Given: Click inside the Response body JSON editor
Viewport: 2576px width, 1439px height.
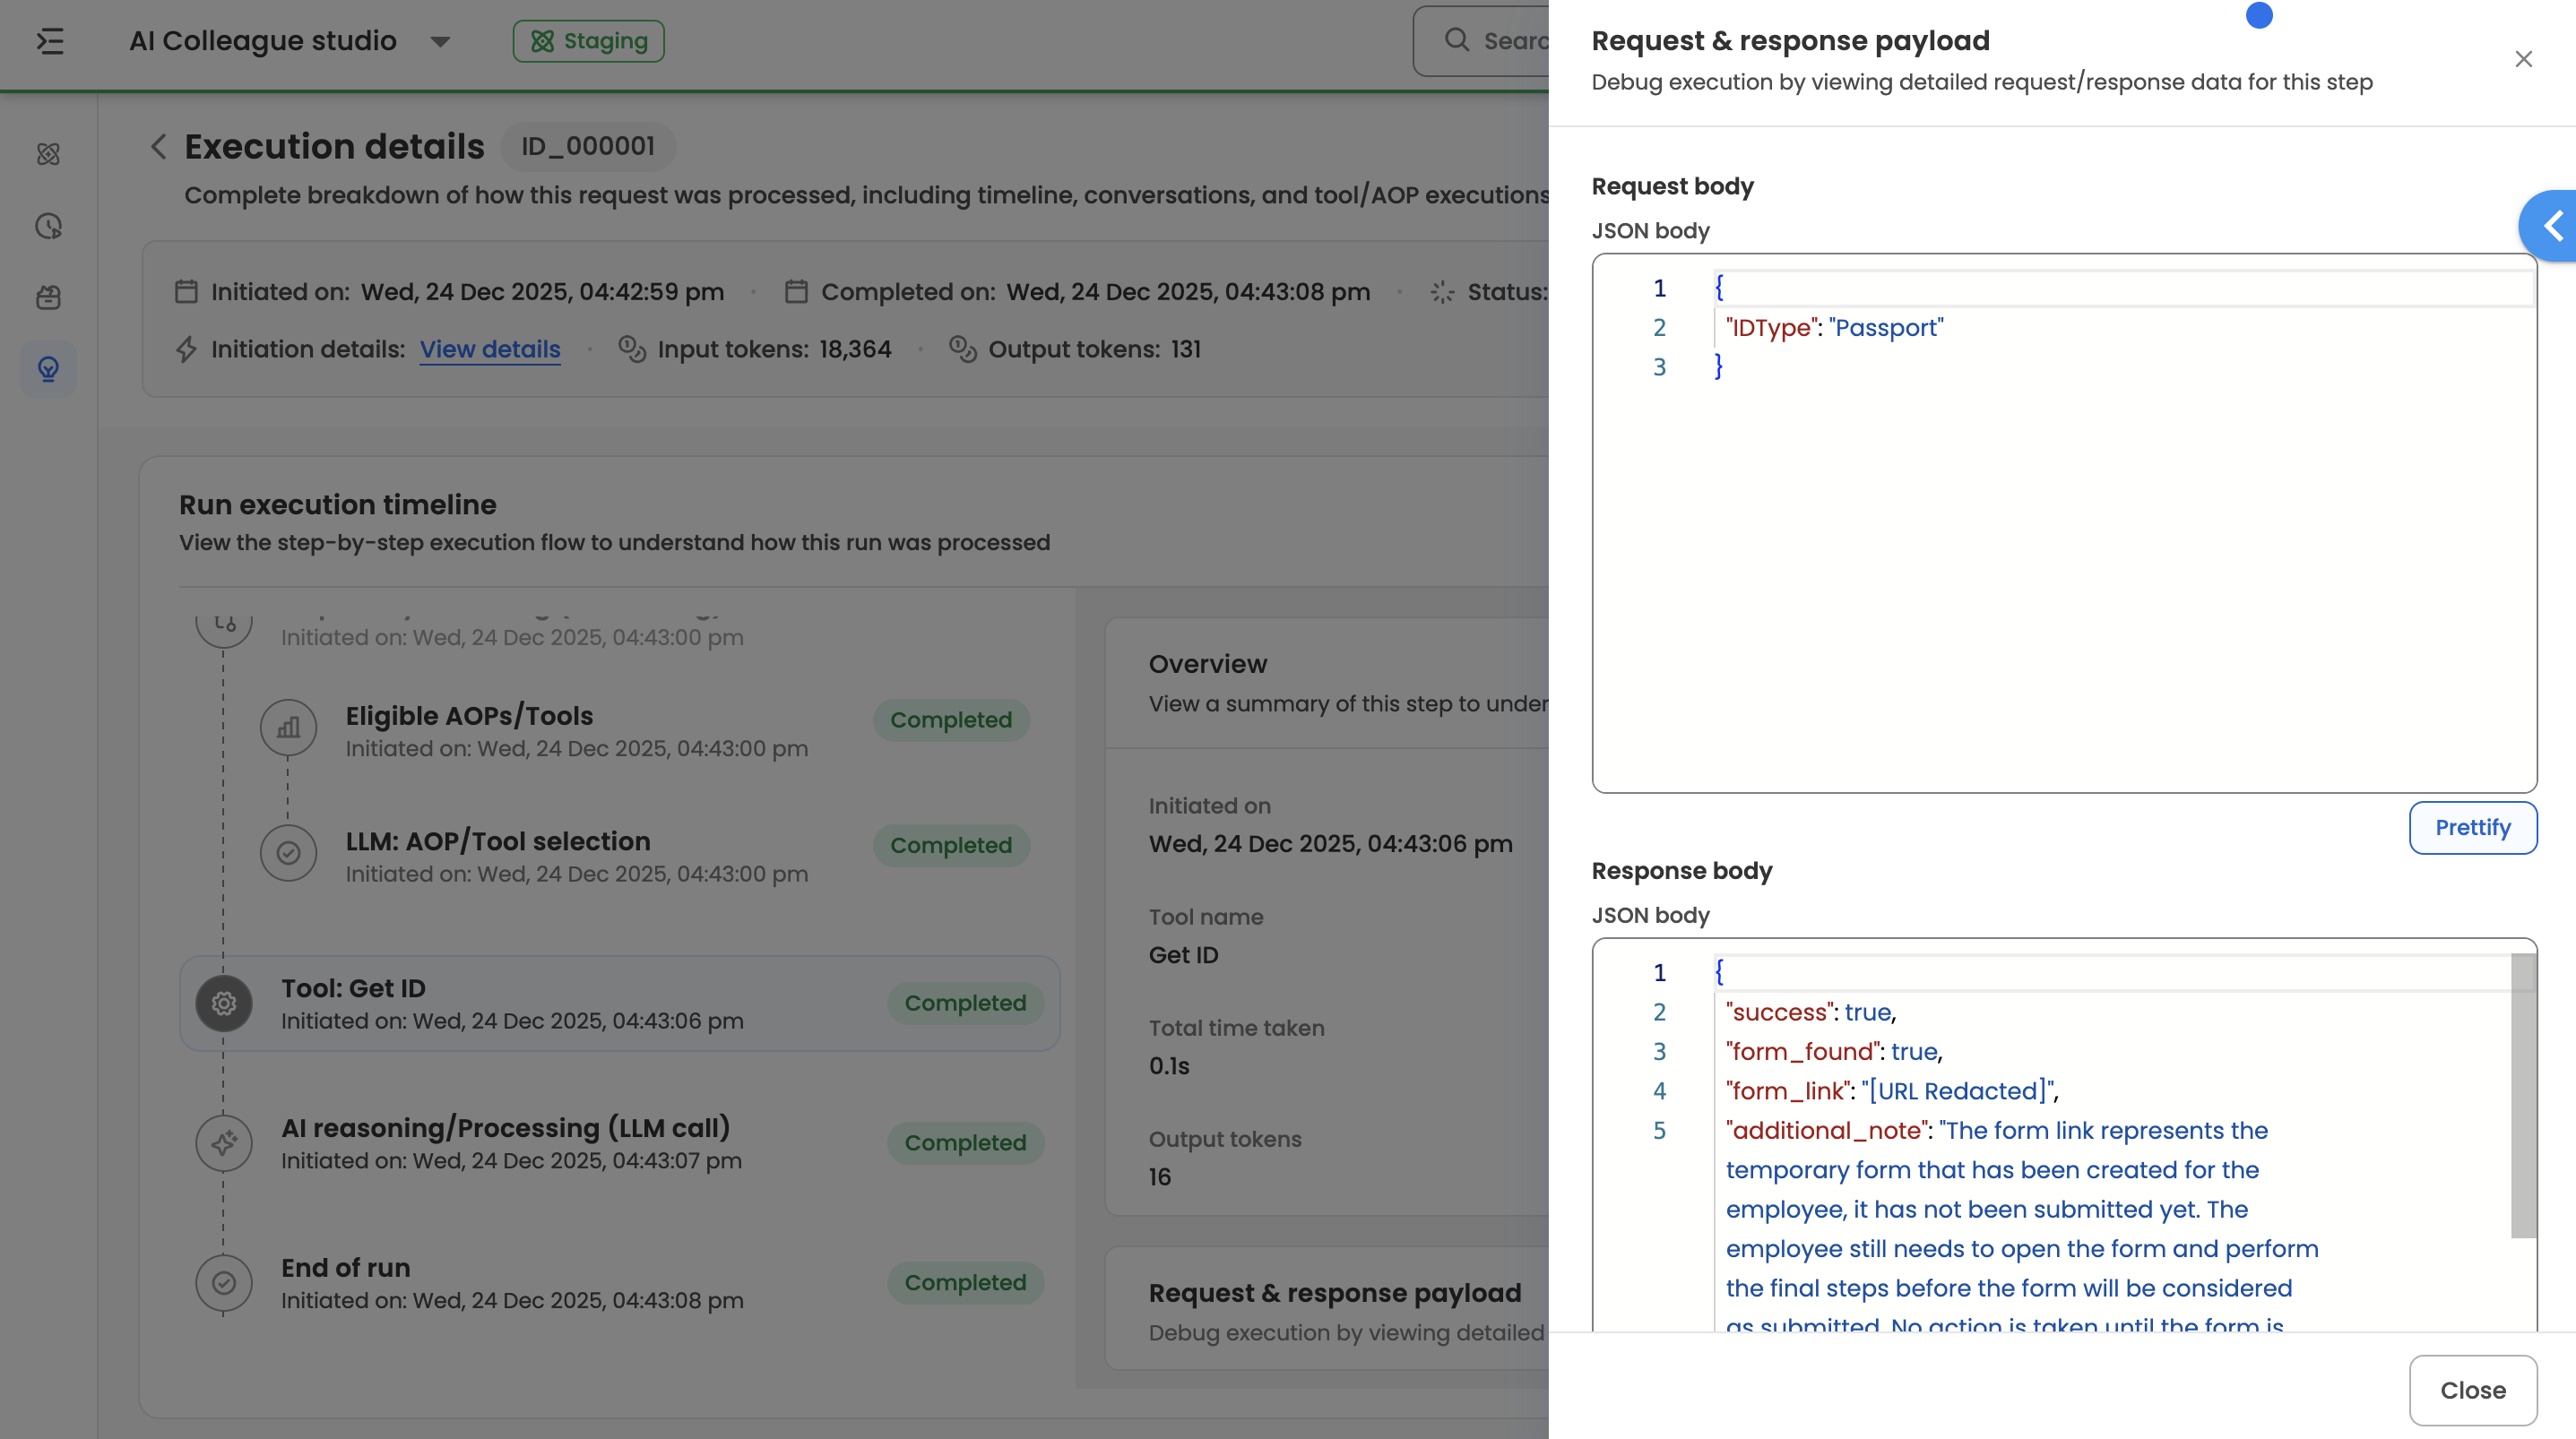Looking at the screenshot, I should pyautogui.click(x=2064, y=1135).
